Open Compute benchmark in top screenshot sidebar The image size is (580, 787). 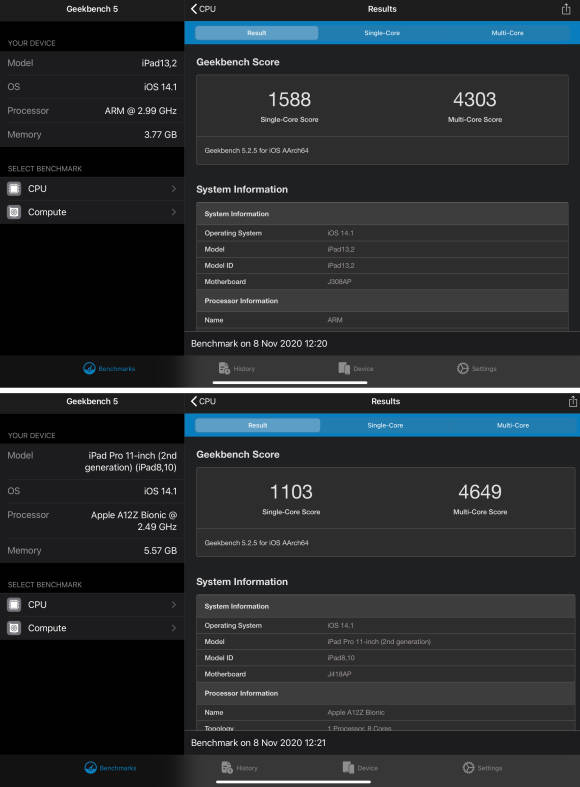tap(92, 212)
